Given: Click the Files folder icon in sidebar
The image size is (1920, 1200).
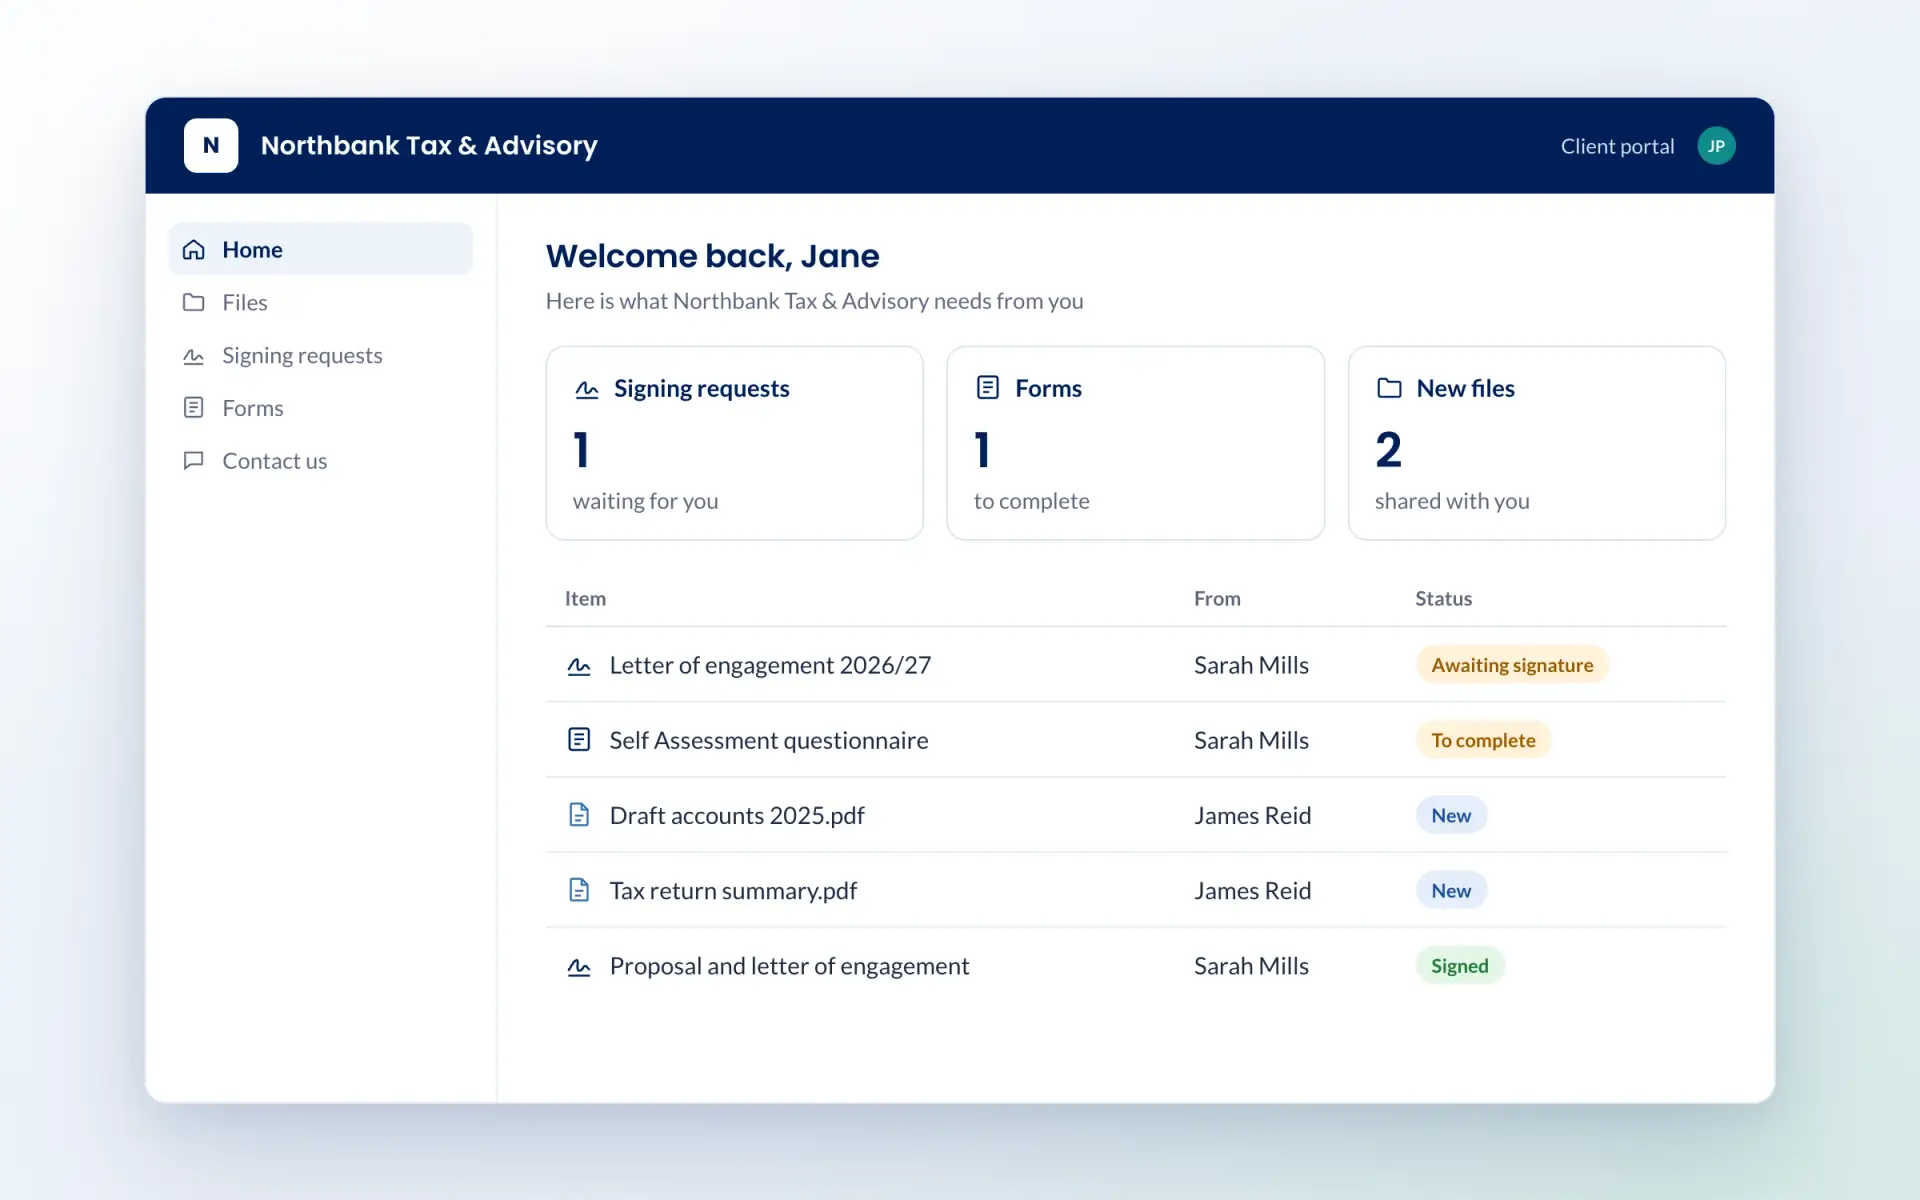Looking at the screenshot, I should [194, 302].
